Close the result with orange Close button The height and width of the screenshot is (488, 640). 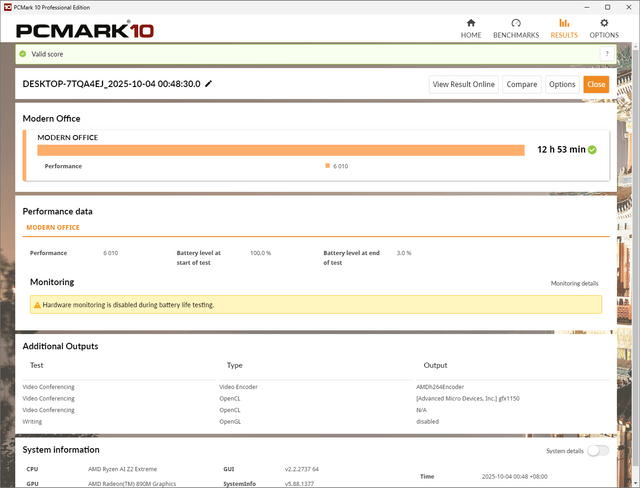coord(596,84)
